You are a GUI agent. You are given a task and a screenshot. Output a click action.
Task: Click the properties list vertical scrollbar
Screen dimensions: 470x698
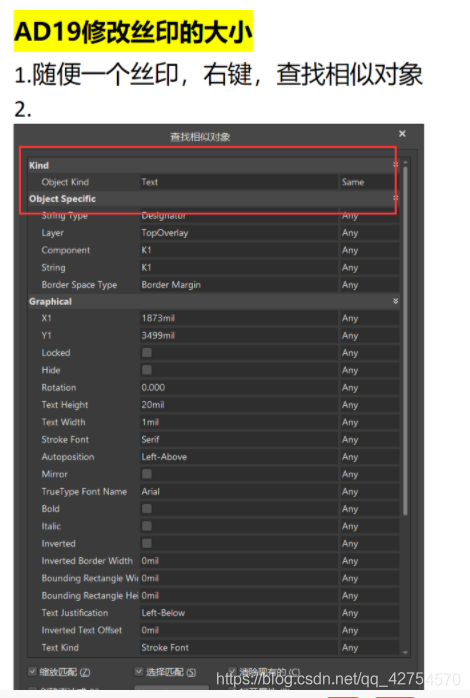click(405, 341)
